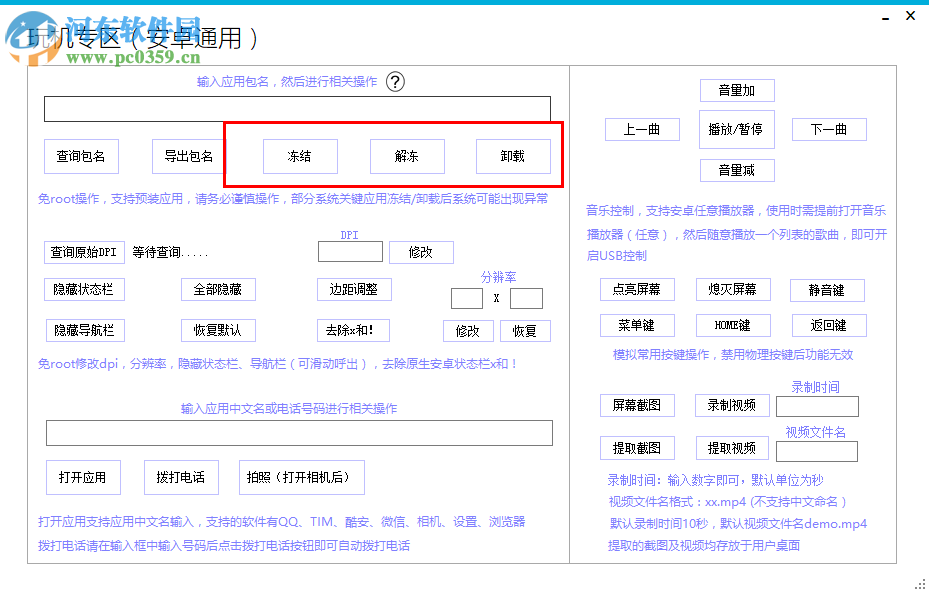The height and width of the screenshot is (593, 929).
Task: Click the 视频文件名 input field
Action: pyautogui.click(x=817, y=451)
